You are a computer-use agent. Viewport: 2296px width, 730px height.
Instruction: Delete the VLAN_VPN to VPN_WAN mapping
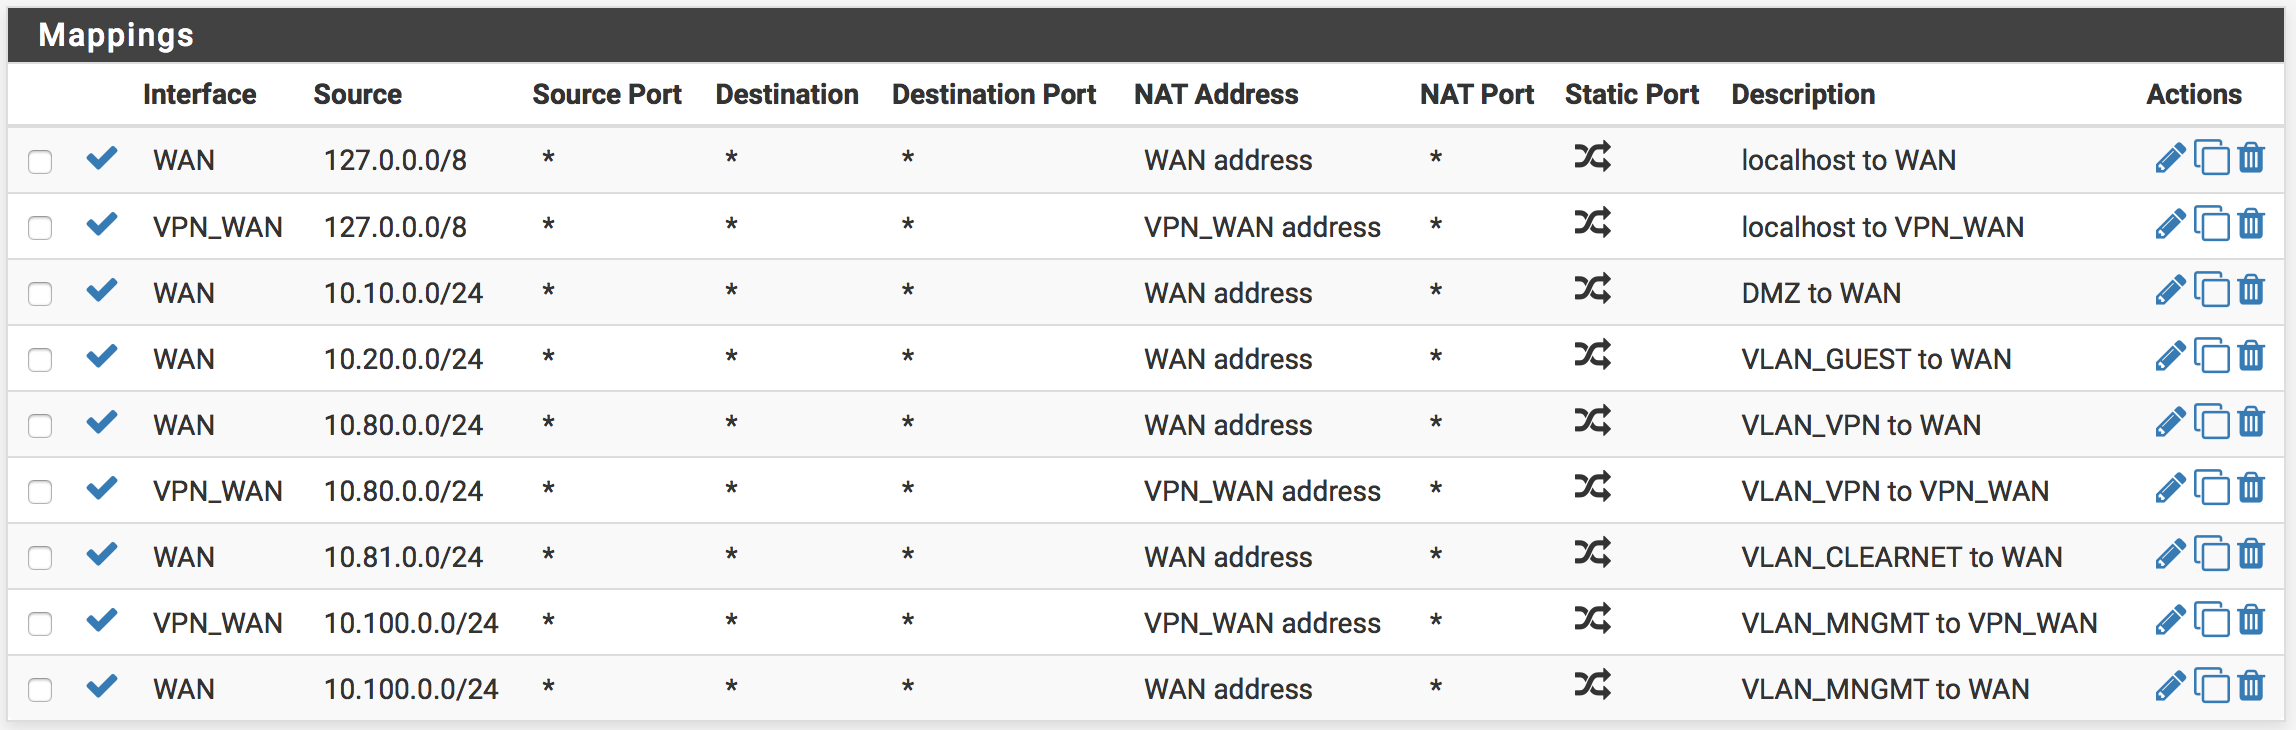click(2251, 489)
